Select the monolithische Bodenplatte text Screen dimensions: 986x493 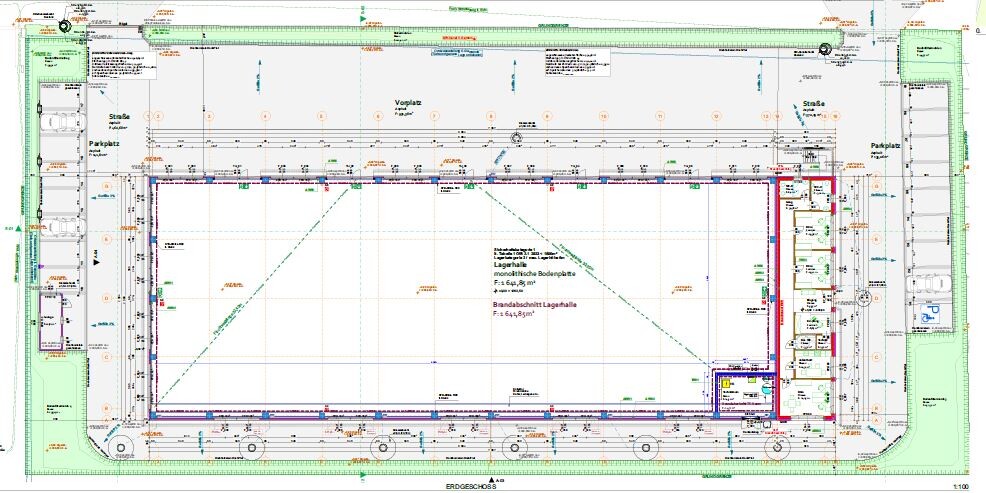(x=535, y=275)
